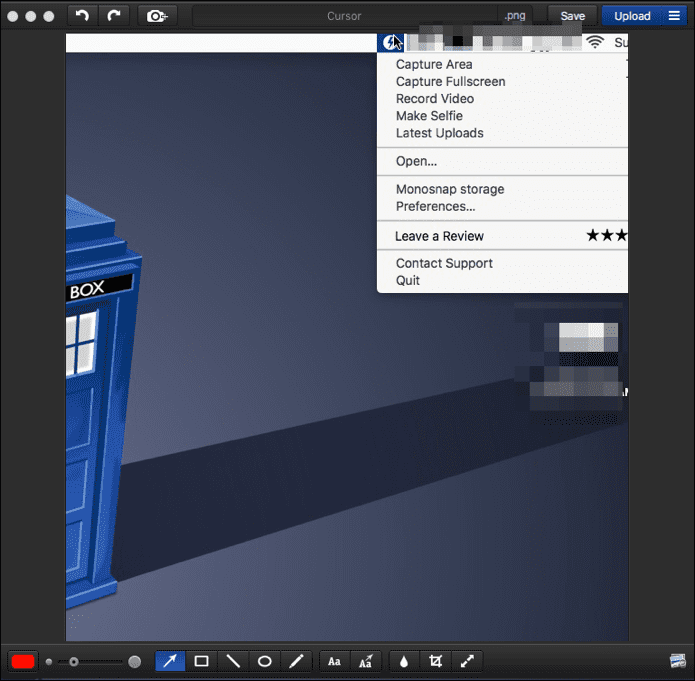Take a new screenshot with camera icon
The height and width of the screenshot is (681, 695).
tap(157, 16)
